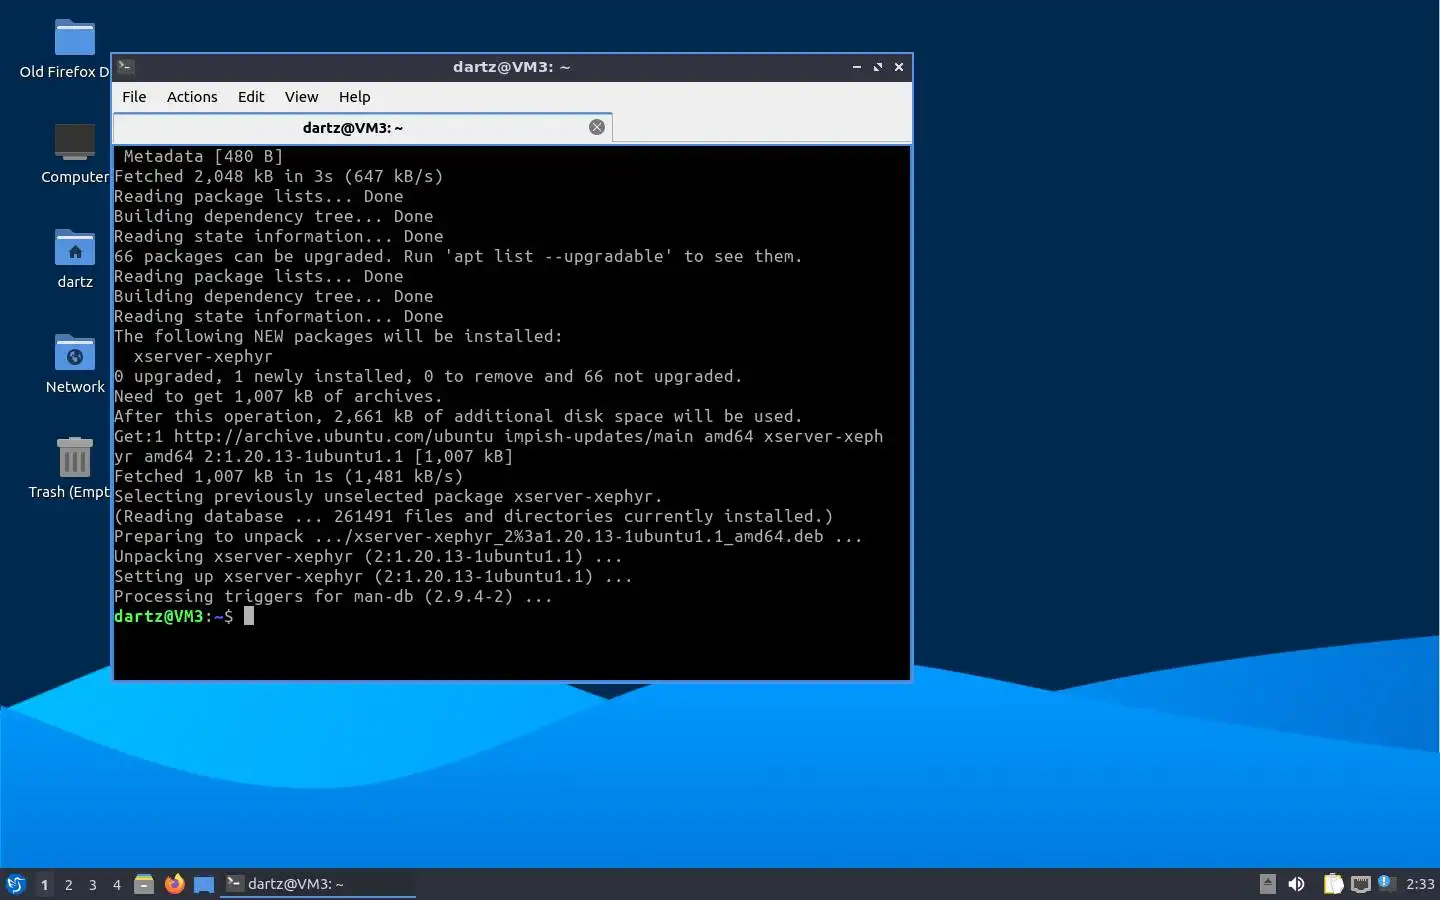Click the 'Metadata [480 B]' line
The width and height of the screenshot is (1440, 900).
[203, 156]
